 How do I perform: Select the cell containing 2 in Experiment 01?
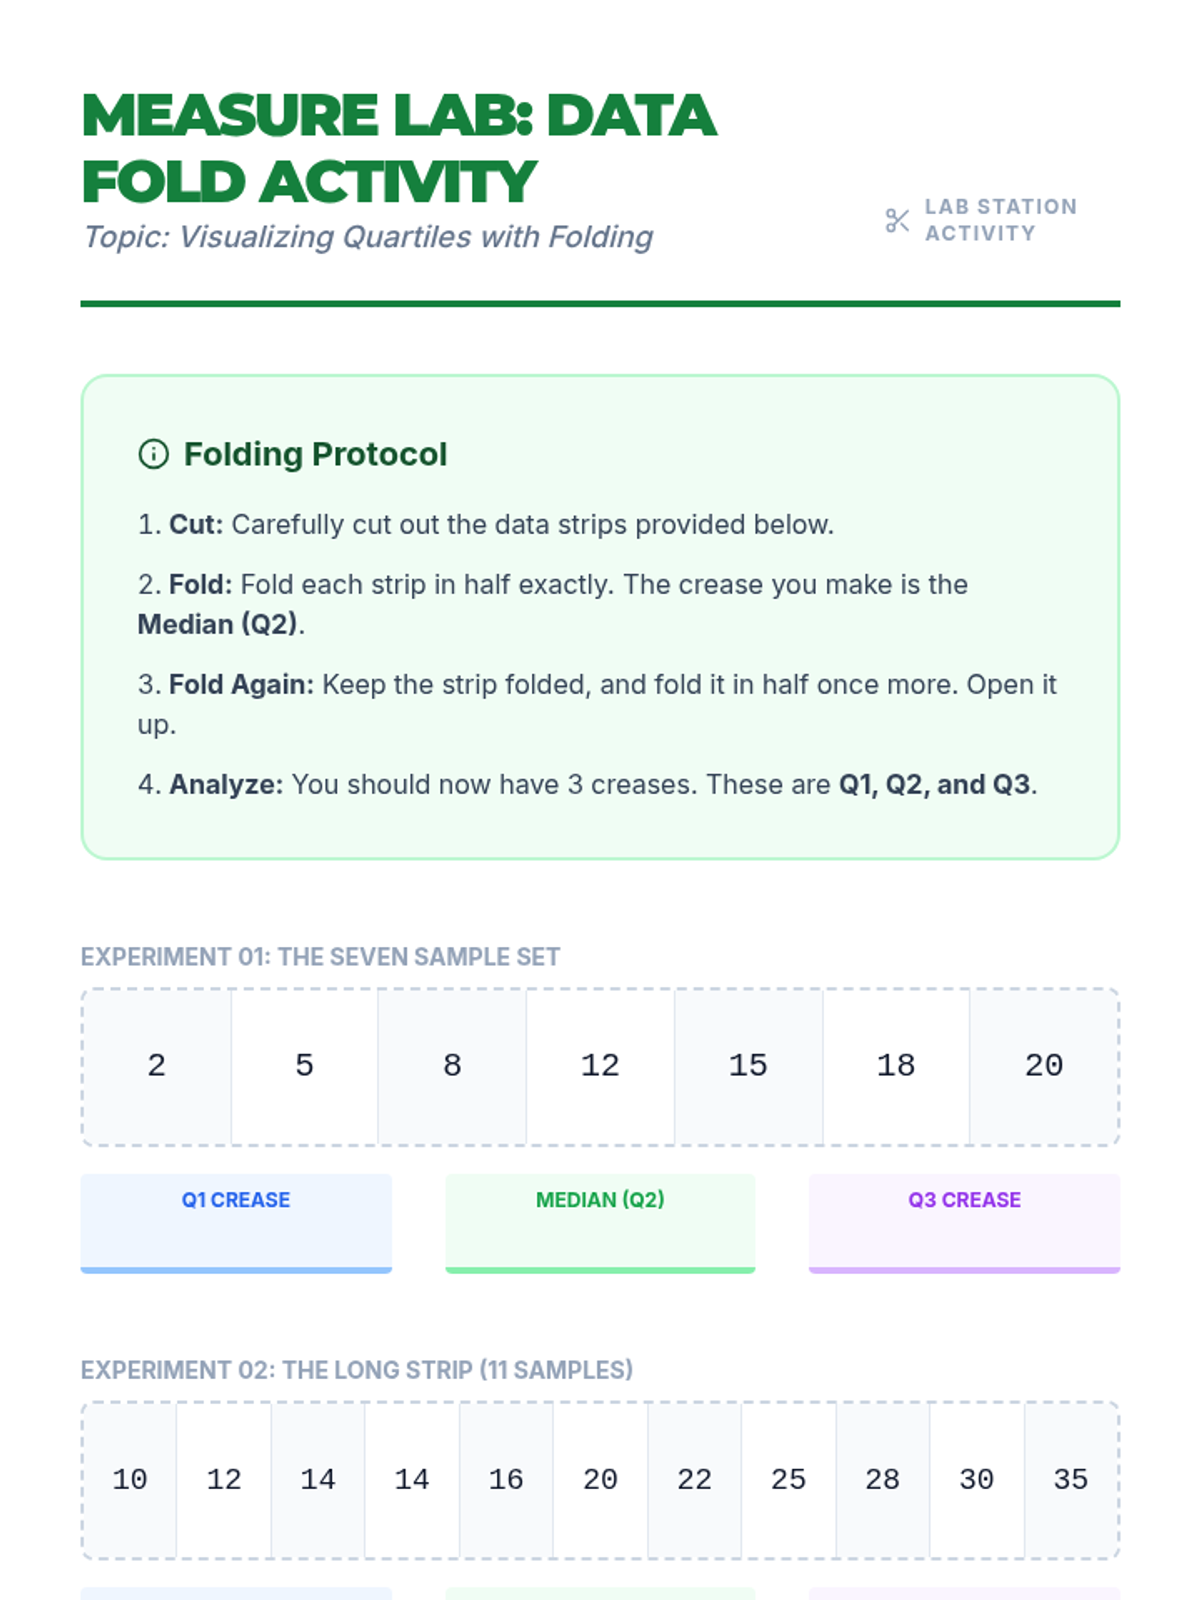click(157, 1066)
